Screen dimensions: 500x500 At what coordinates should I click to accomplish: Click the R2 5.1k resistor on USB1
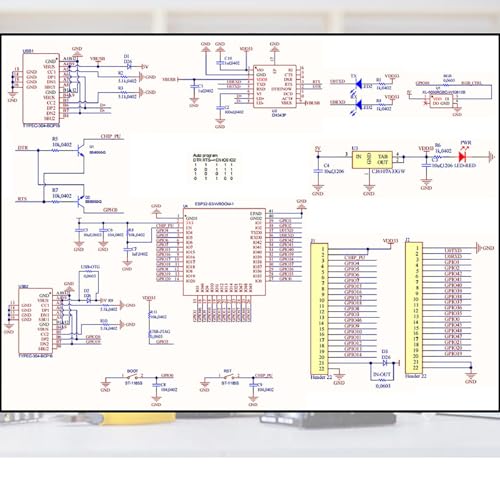123,77
